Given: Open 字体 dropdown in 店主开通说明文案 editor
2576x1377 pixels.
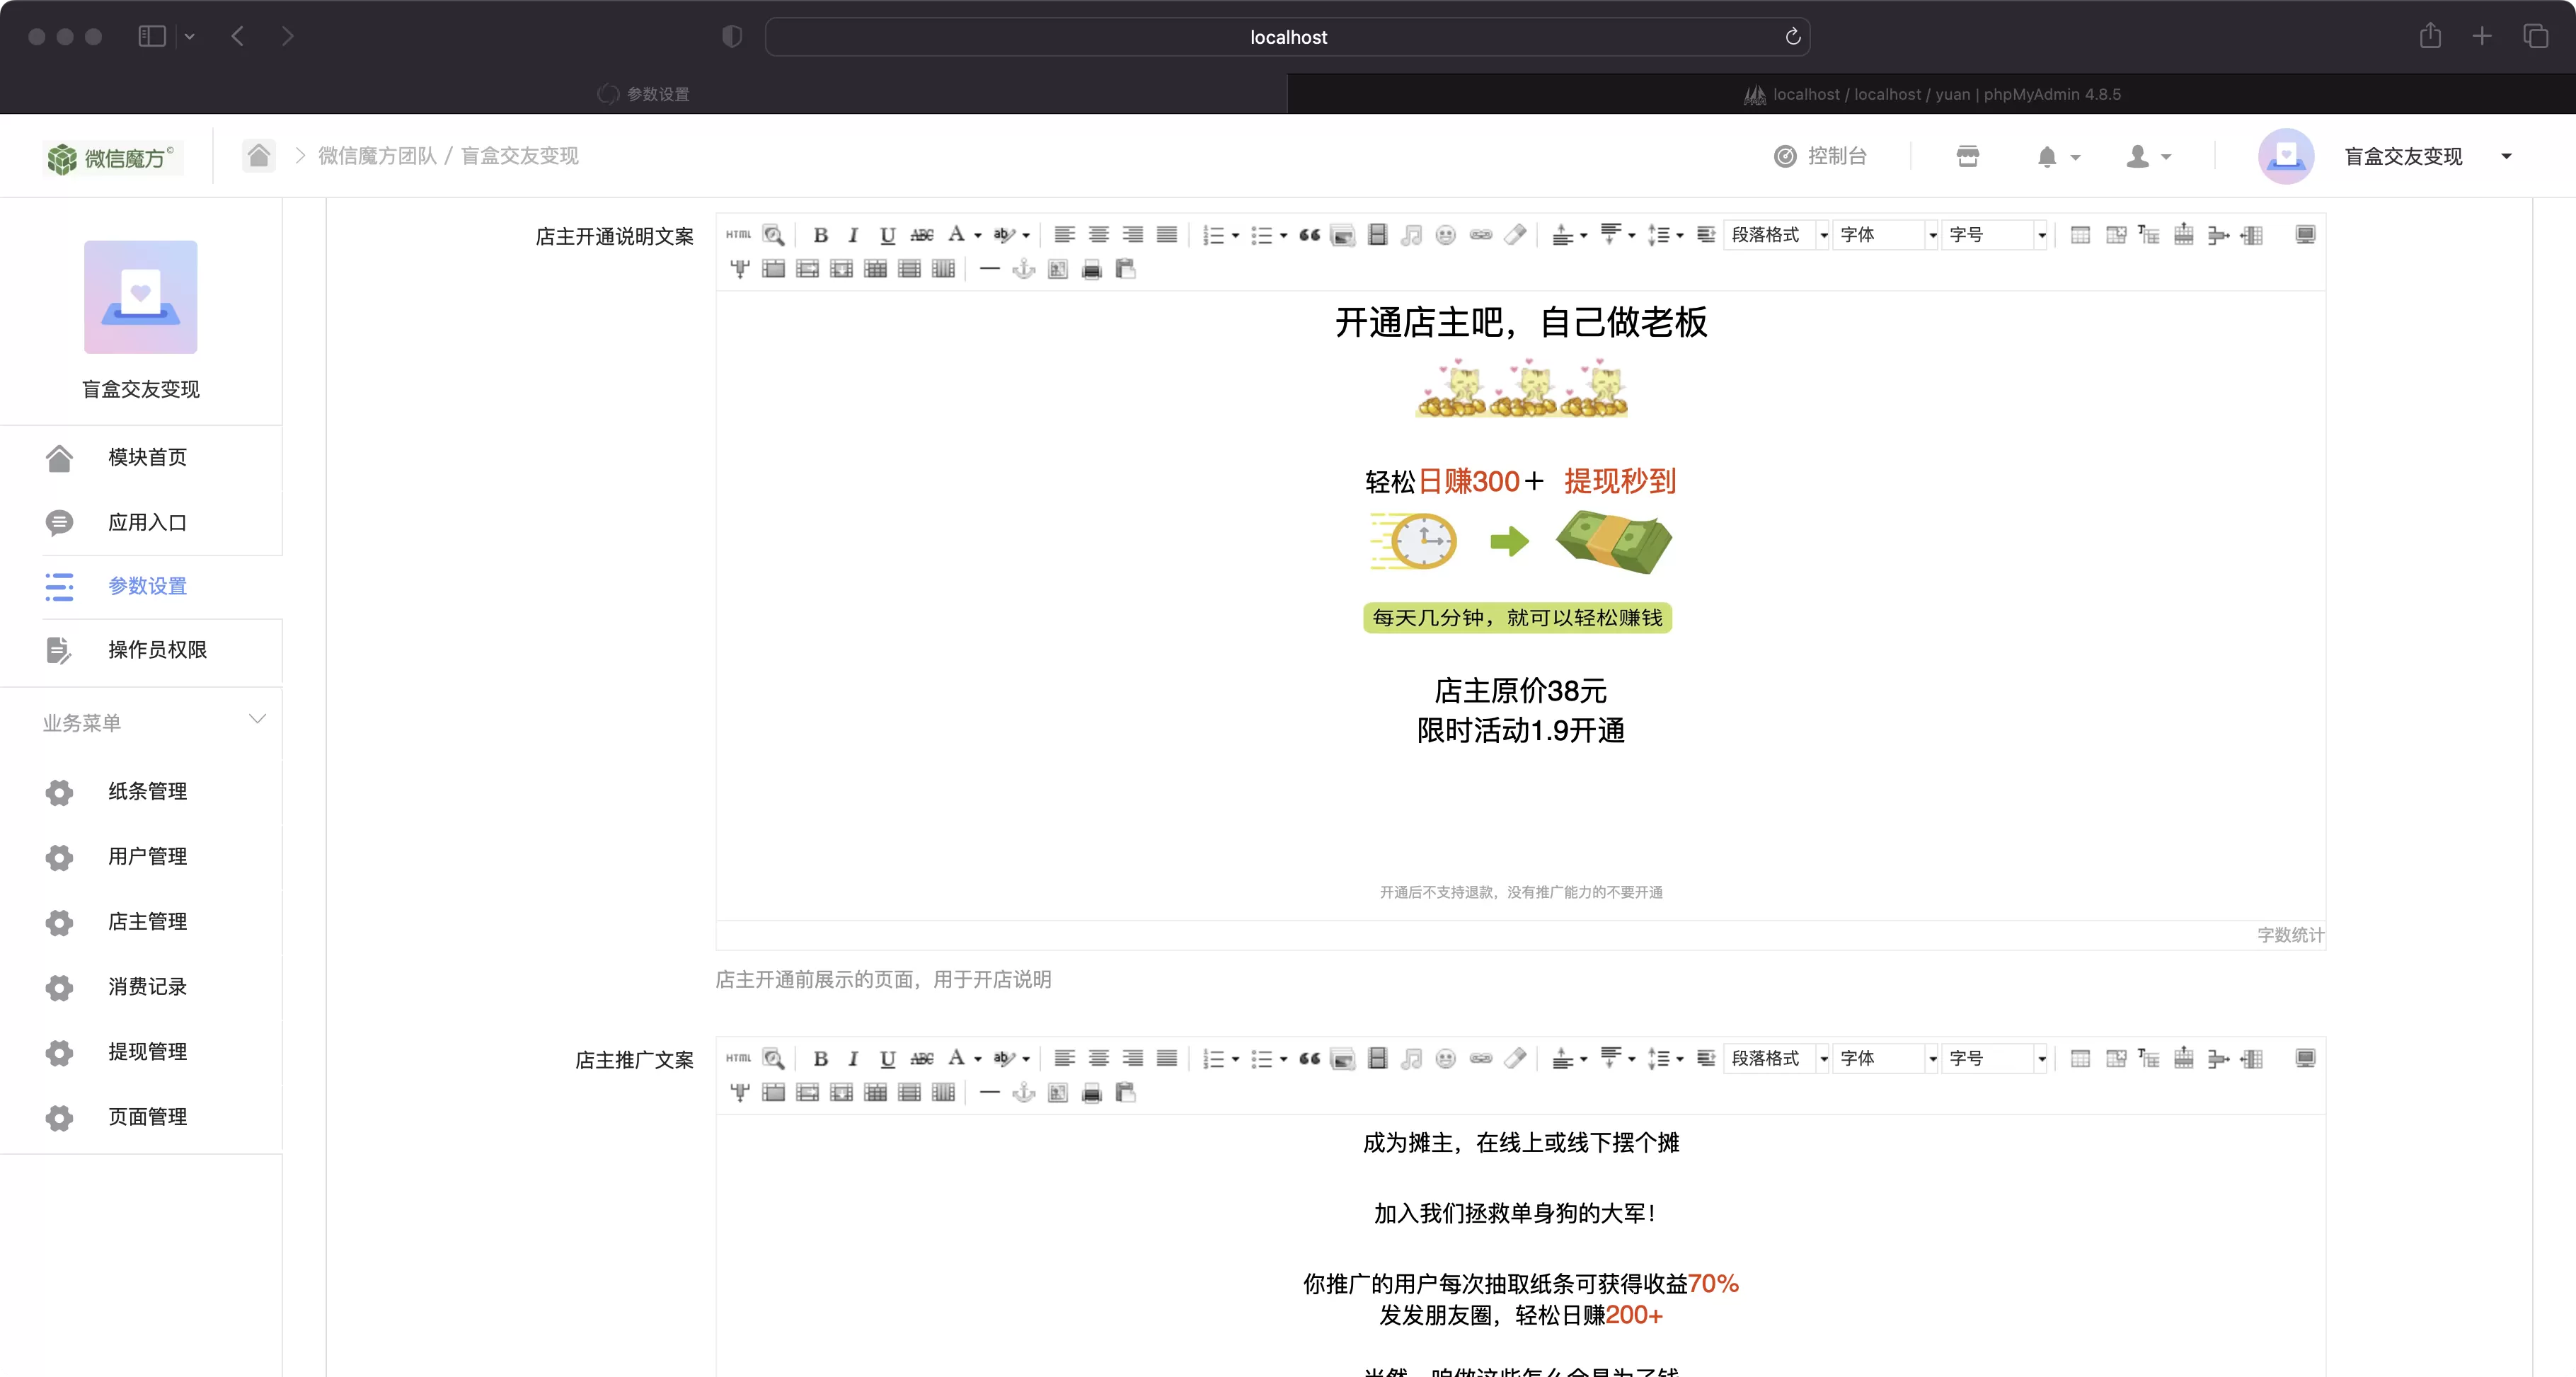Looking at the screenshot, I should tap(1886, 235).
